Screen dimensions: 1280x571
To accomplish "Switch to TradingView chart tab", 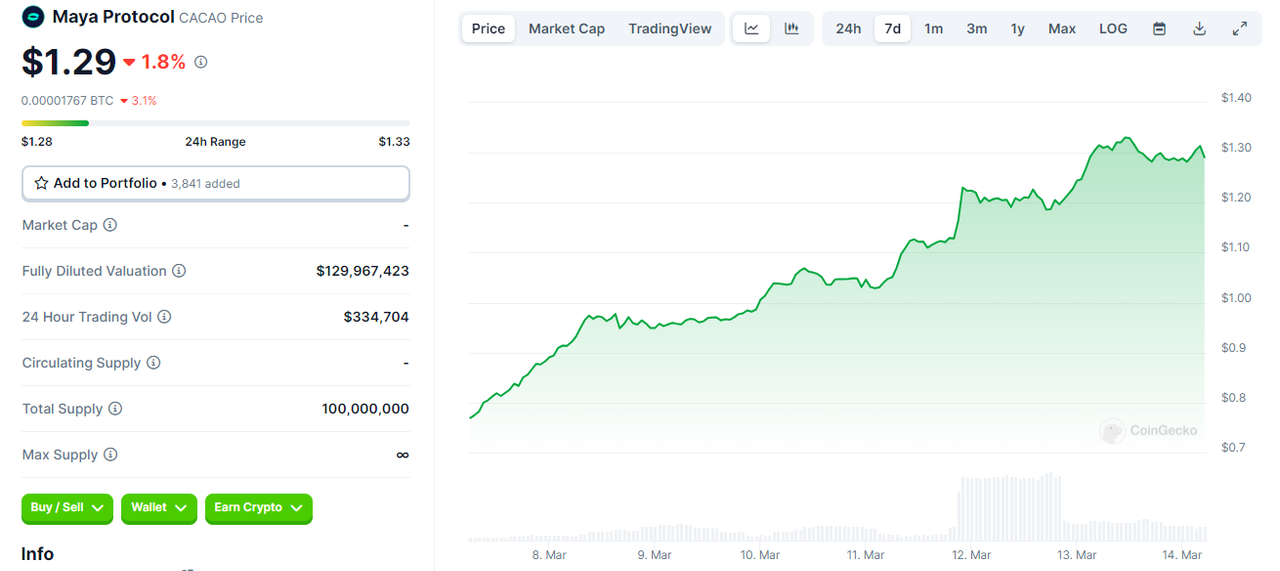I will click(x=670, y=28).
